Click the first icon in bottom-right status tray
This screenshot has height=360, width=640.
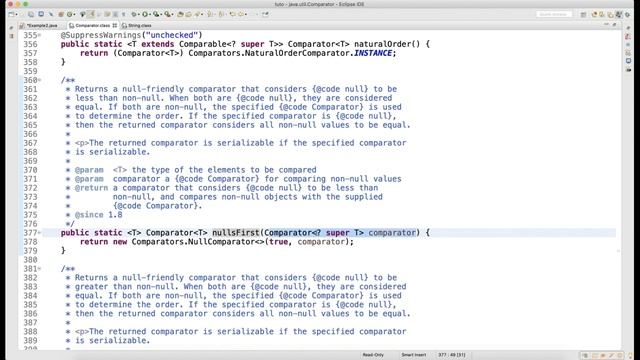[585, 356]
